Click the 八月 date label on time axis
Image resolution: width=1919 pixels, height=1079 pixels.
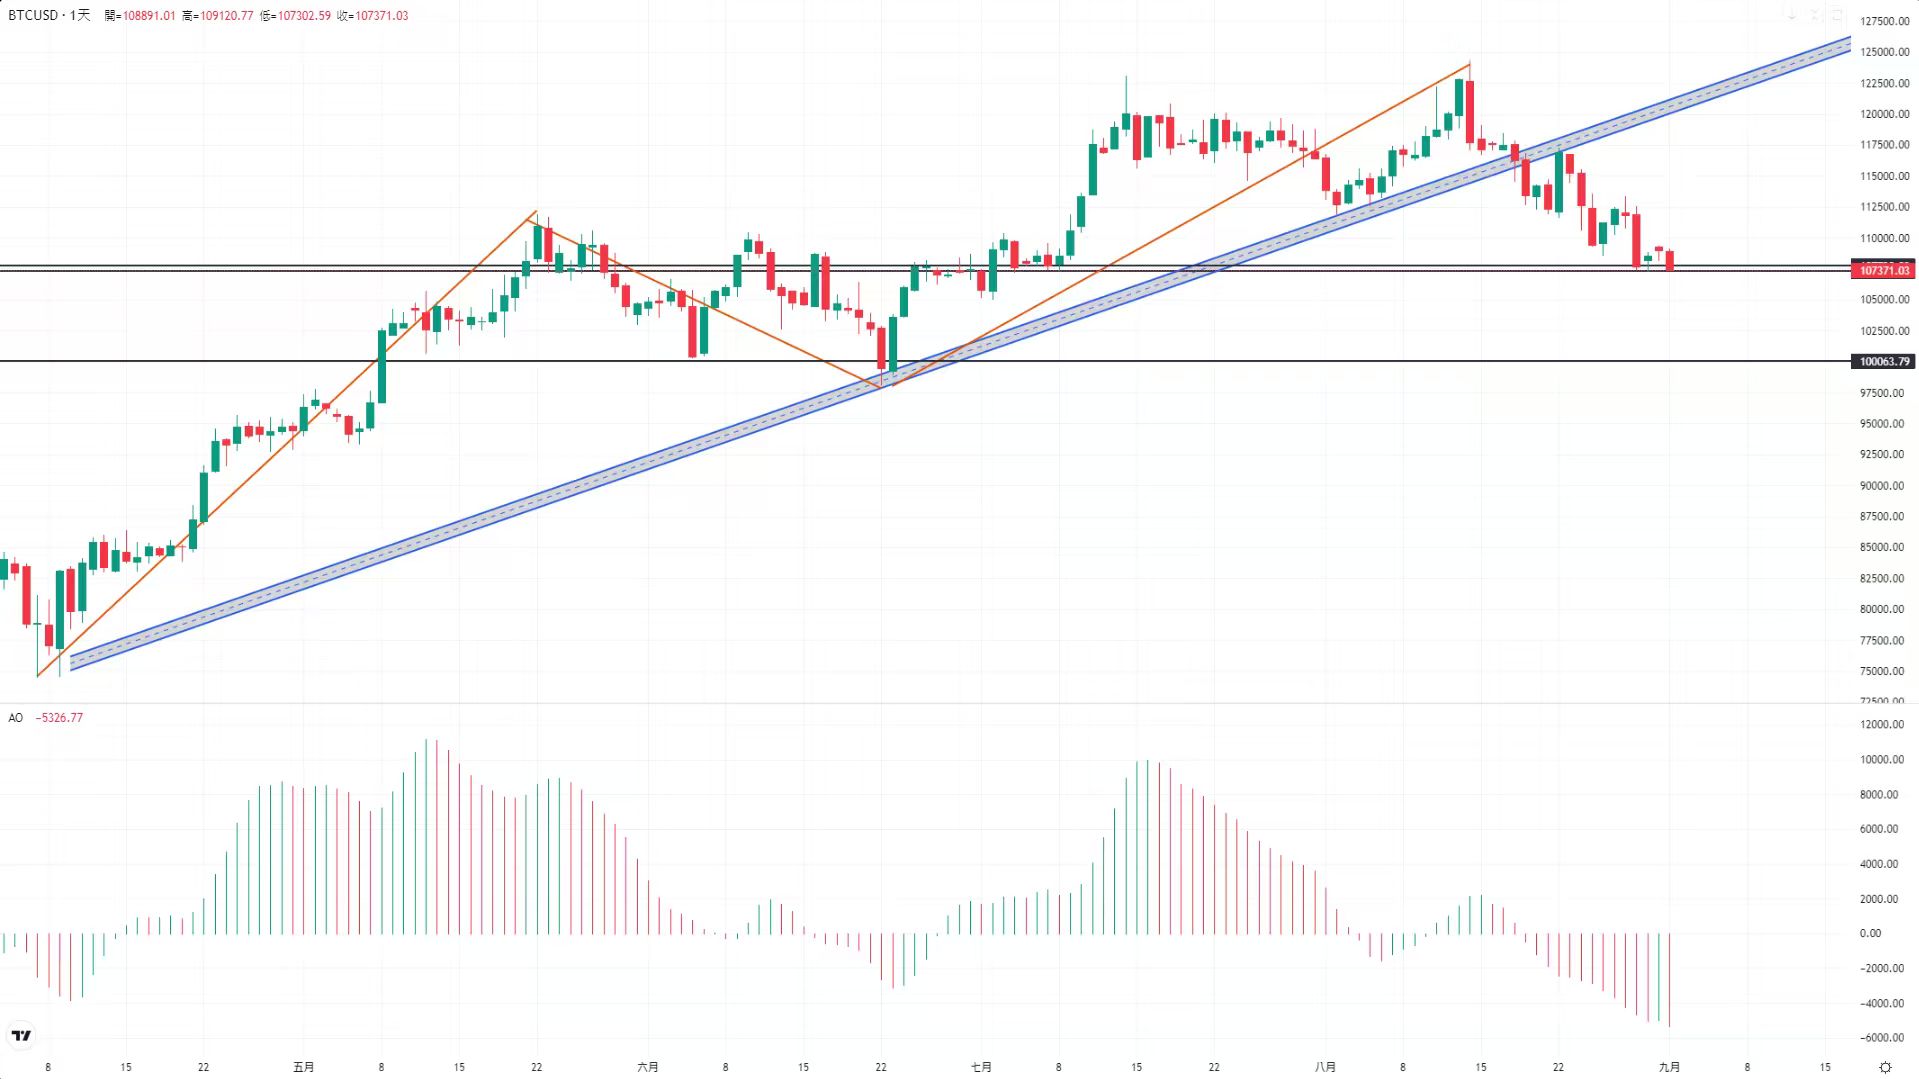tap(1325, 1067)
